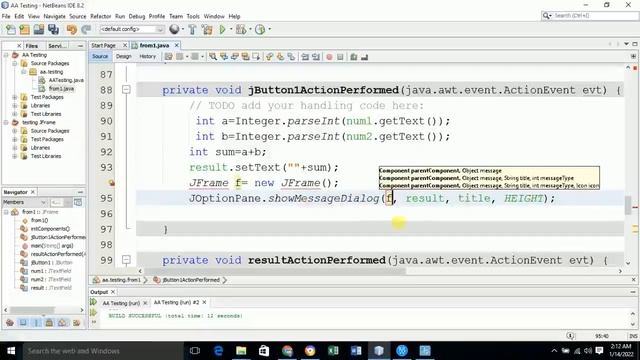Click the Redo toolbar icon

click(x=86, y=29)
